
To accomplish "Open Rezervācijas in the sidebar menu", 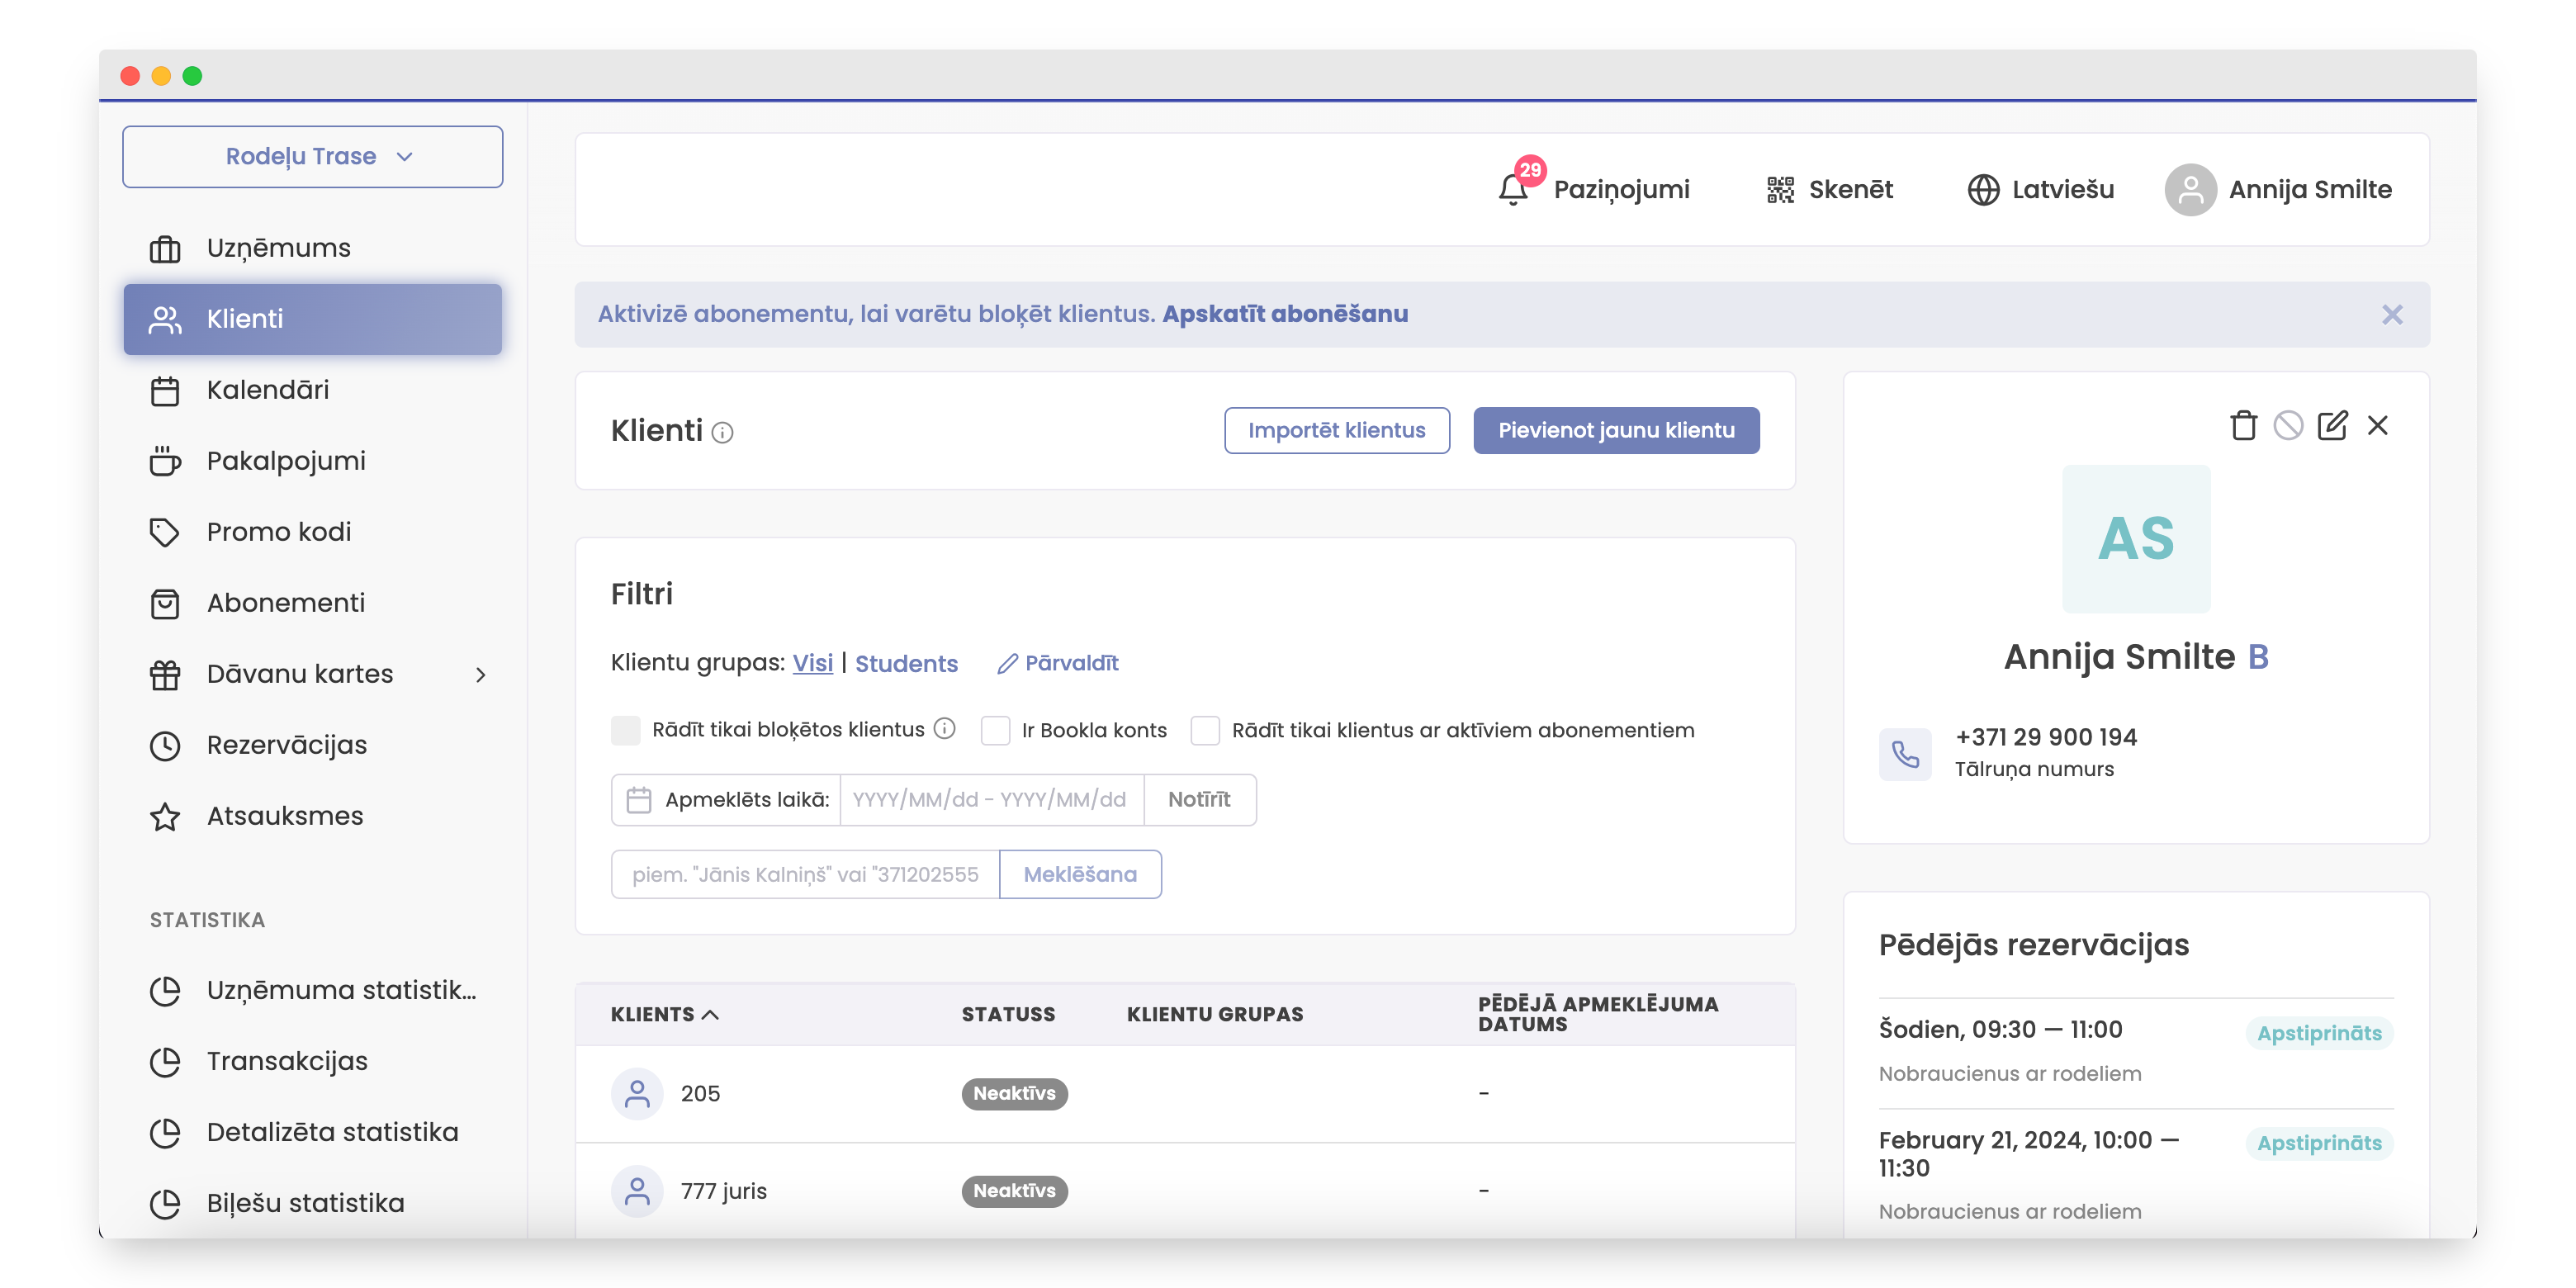I will (286, 745).
